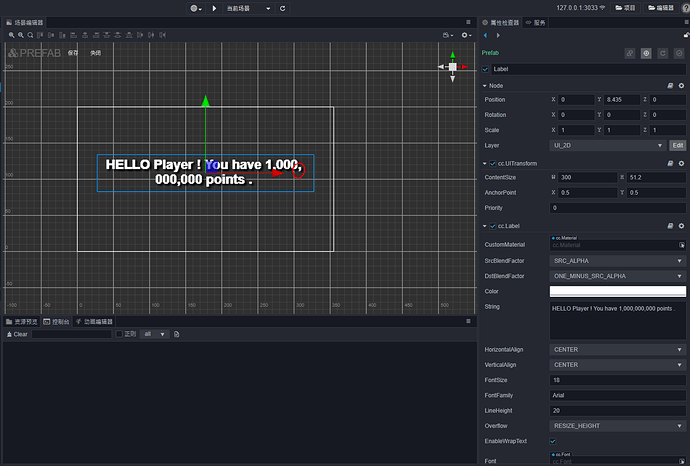Open the Overflow RESIZE_HEIGHT dropdown

tap(617, 426)
